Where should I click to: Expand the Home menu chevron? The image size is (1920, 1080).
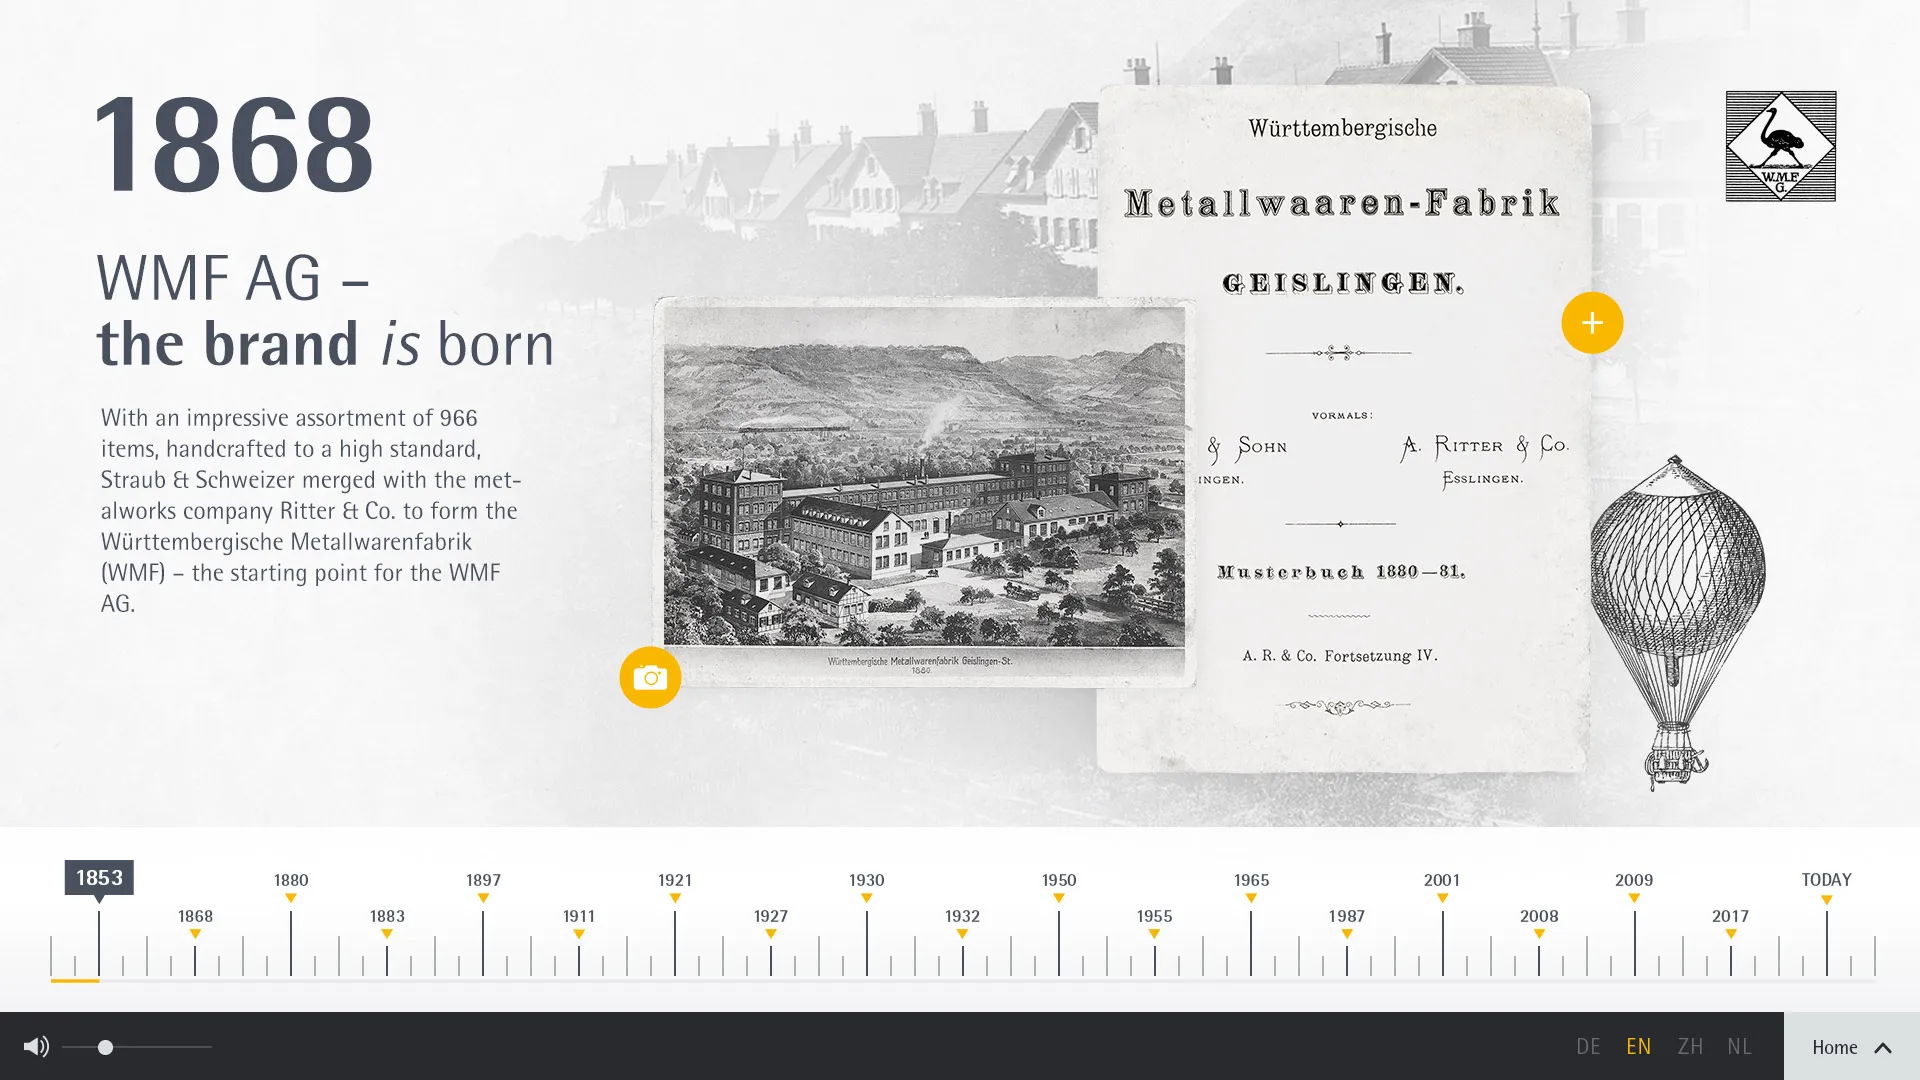pos(1882,1048)
